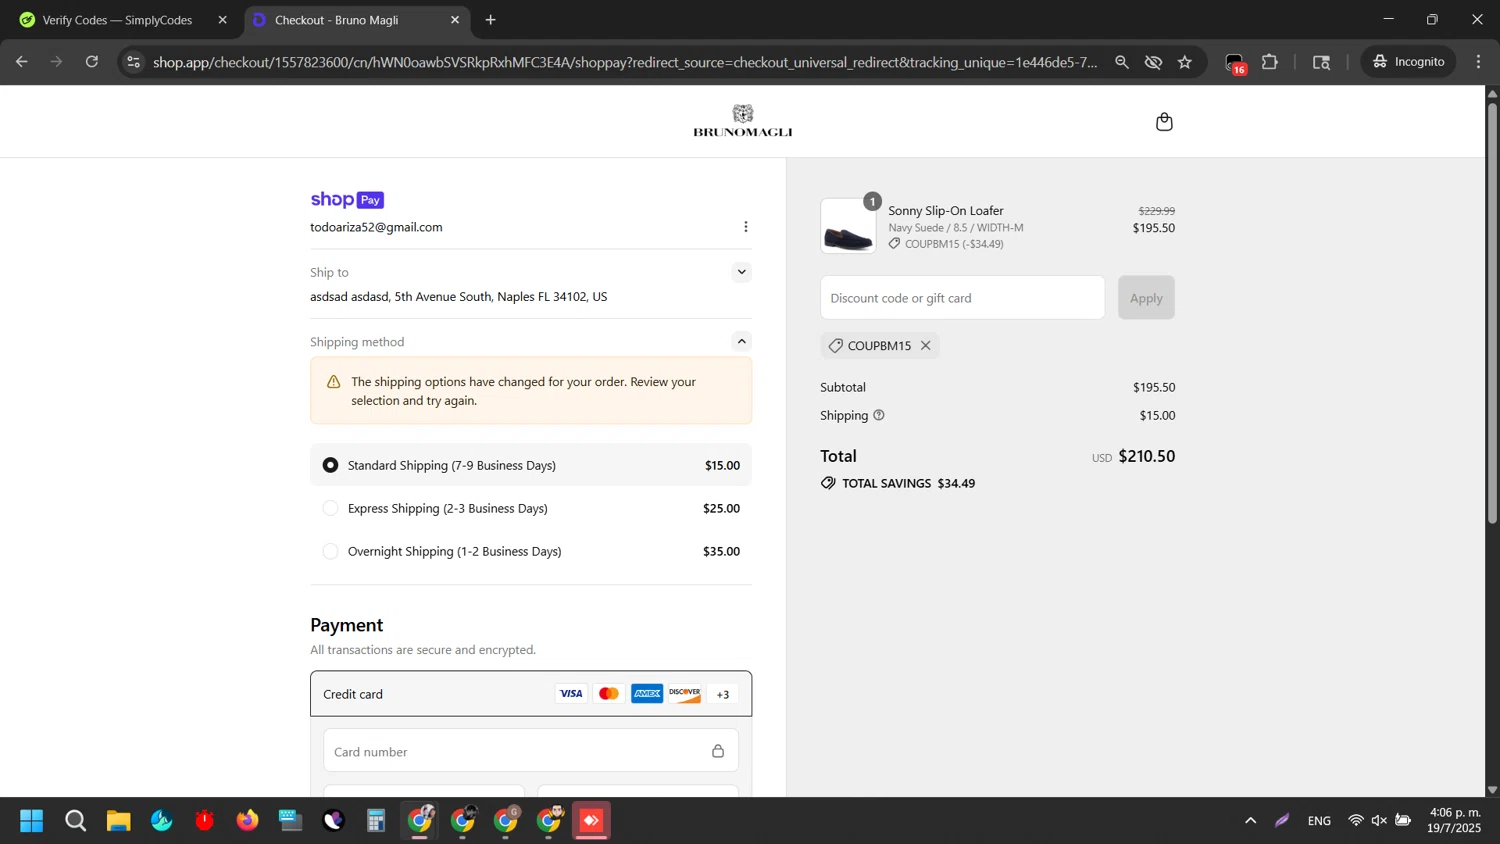
Task: Reload the checkout page
Action: tap(92, 62)
